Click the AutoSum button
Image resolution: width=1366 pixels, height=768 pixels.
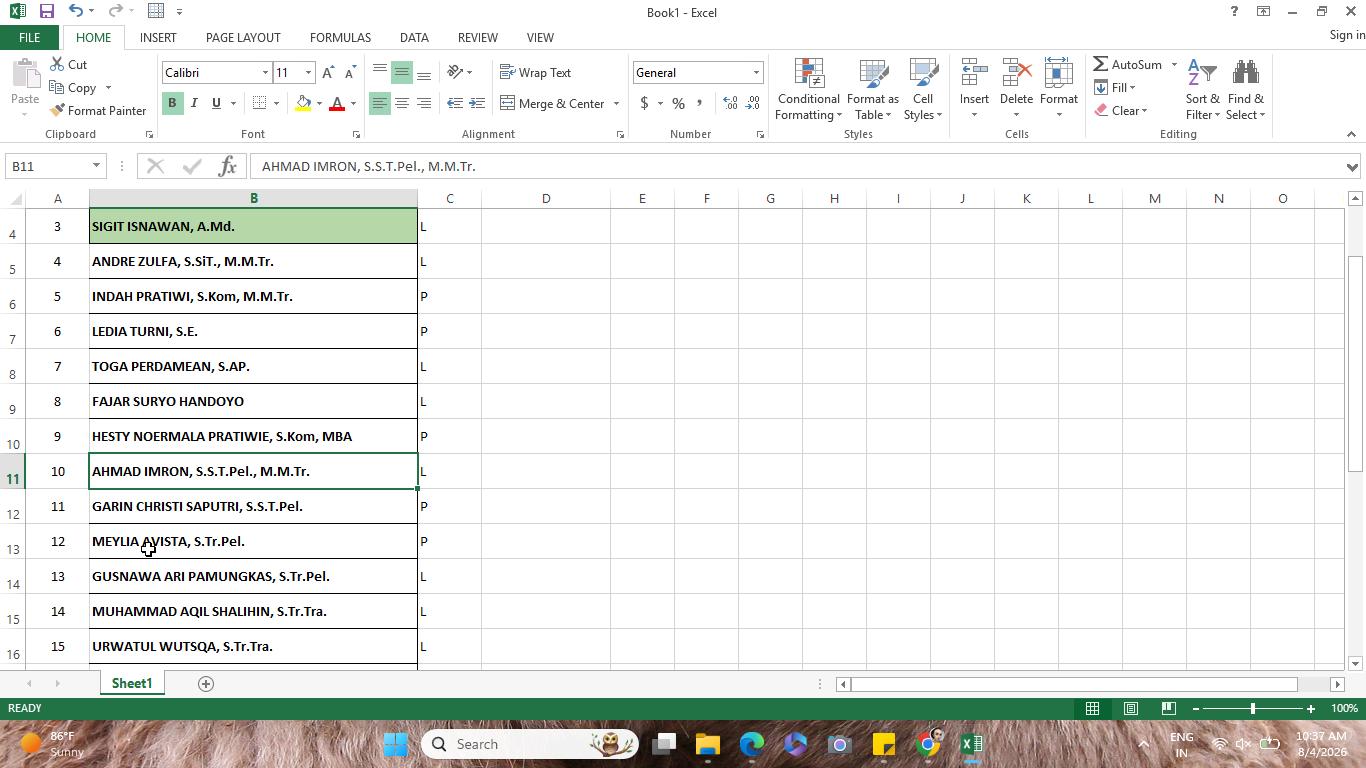pos(1127,64)
